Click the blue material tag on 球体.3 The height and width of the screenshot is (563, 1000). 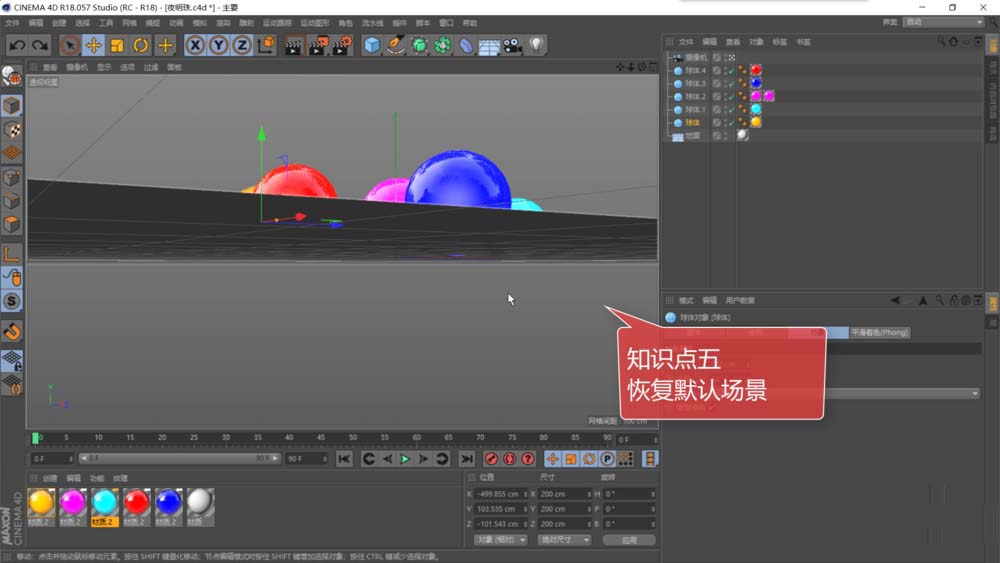(x=756, y=83)
